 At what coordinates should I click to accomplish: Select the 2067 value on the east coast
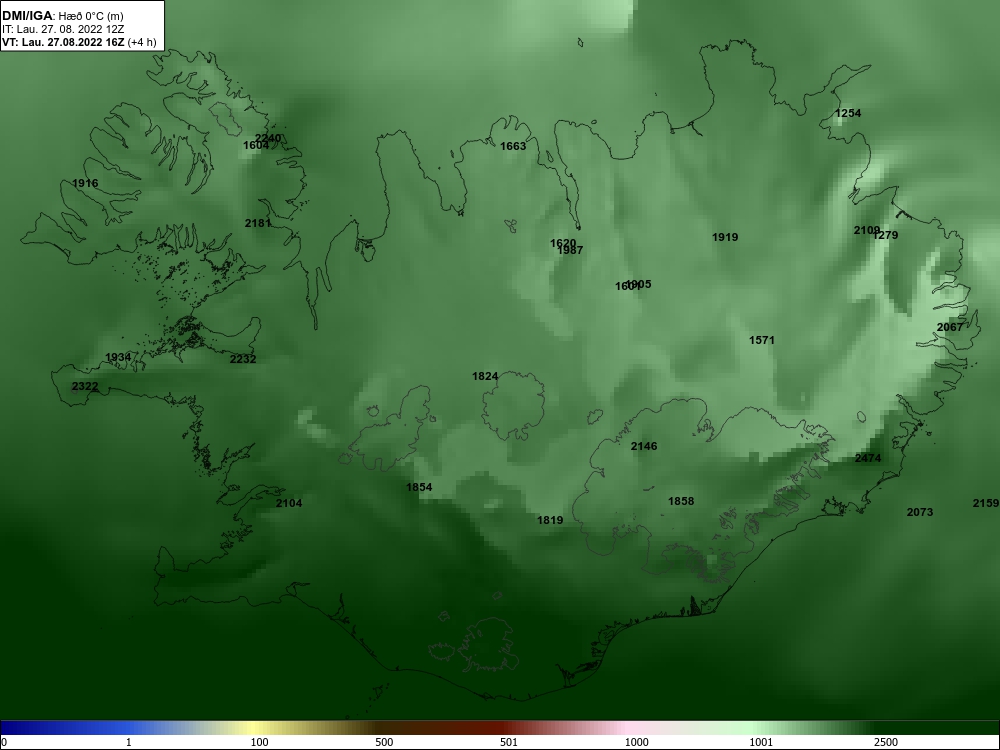(x=950, y=327)
